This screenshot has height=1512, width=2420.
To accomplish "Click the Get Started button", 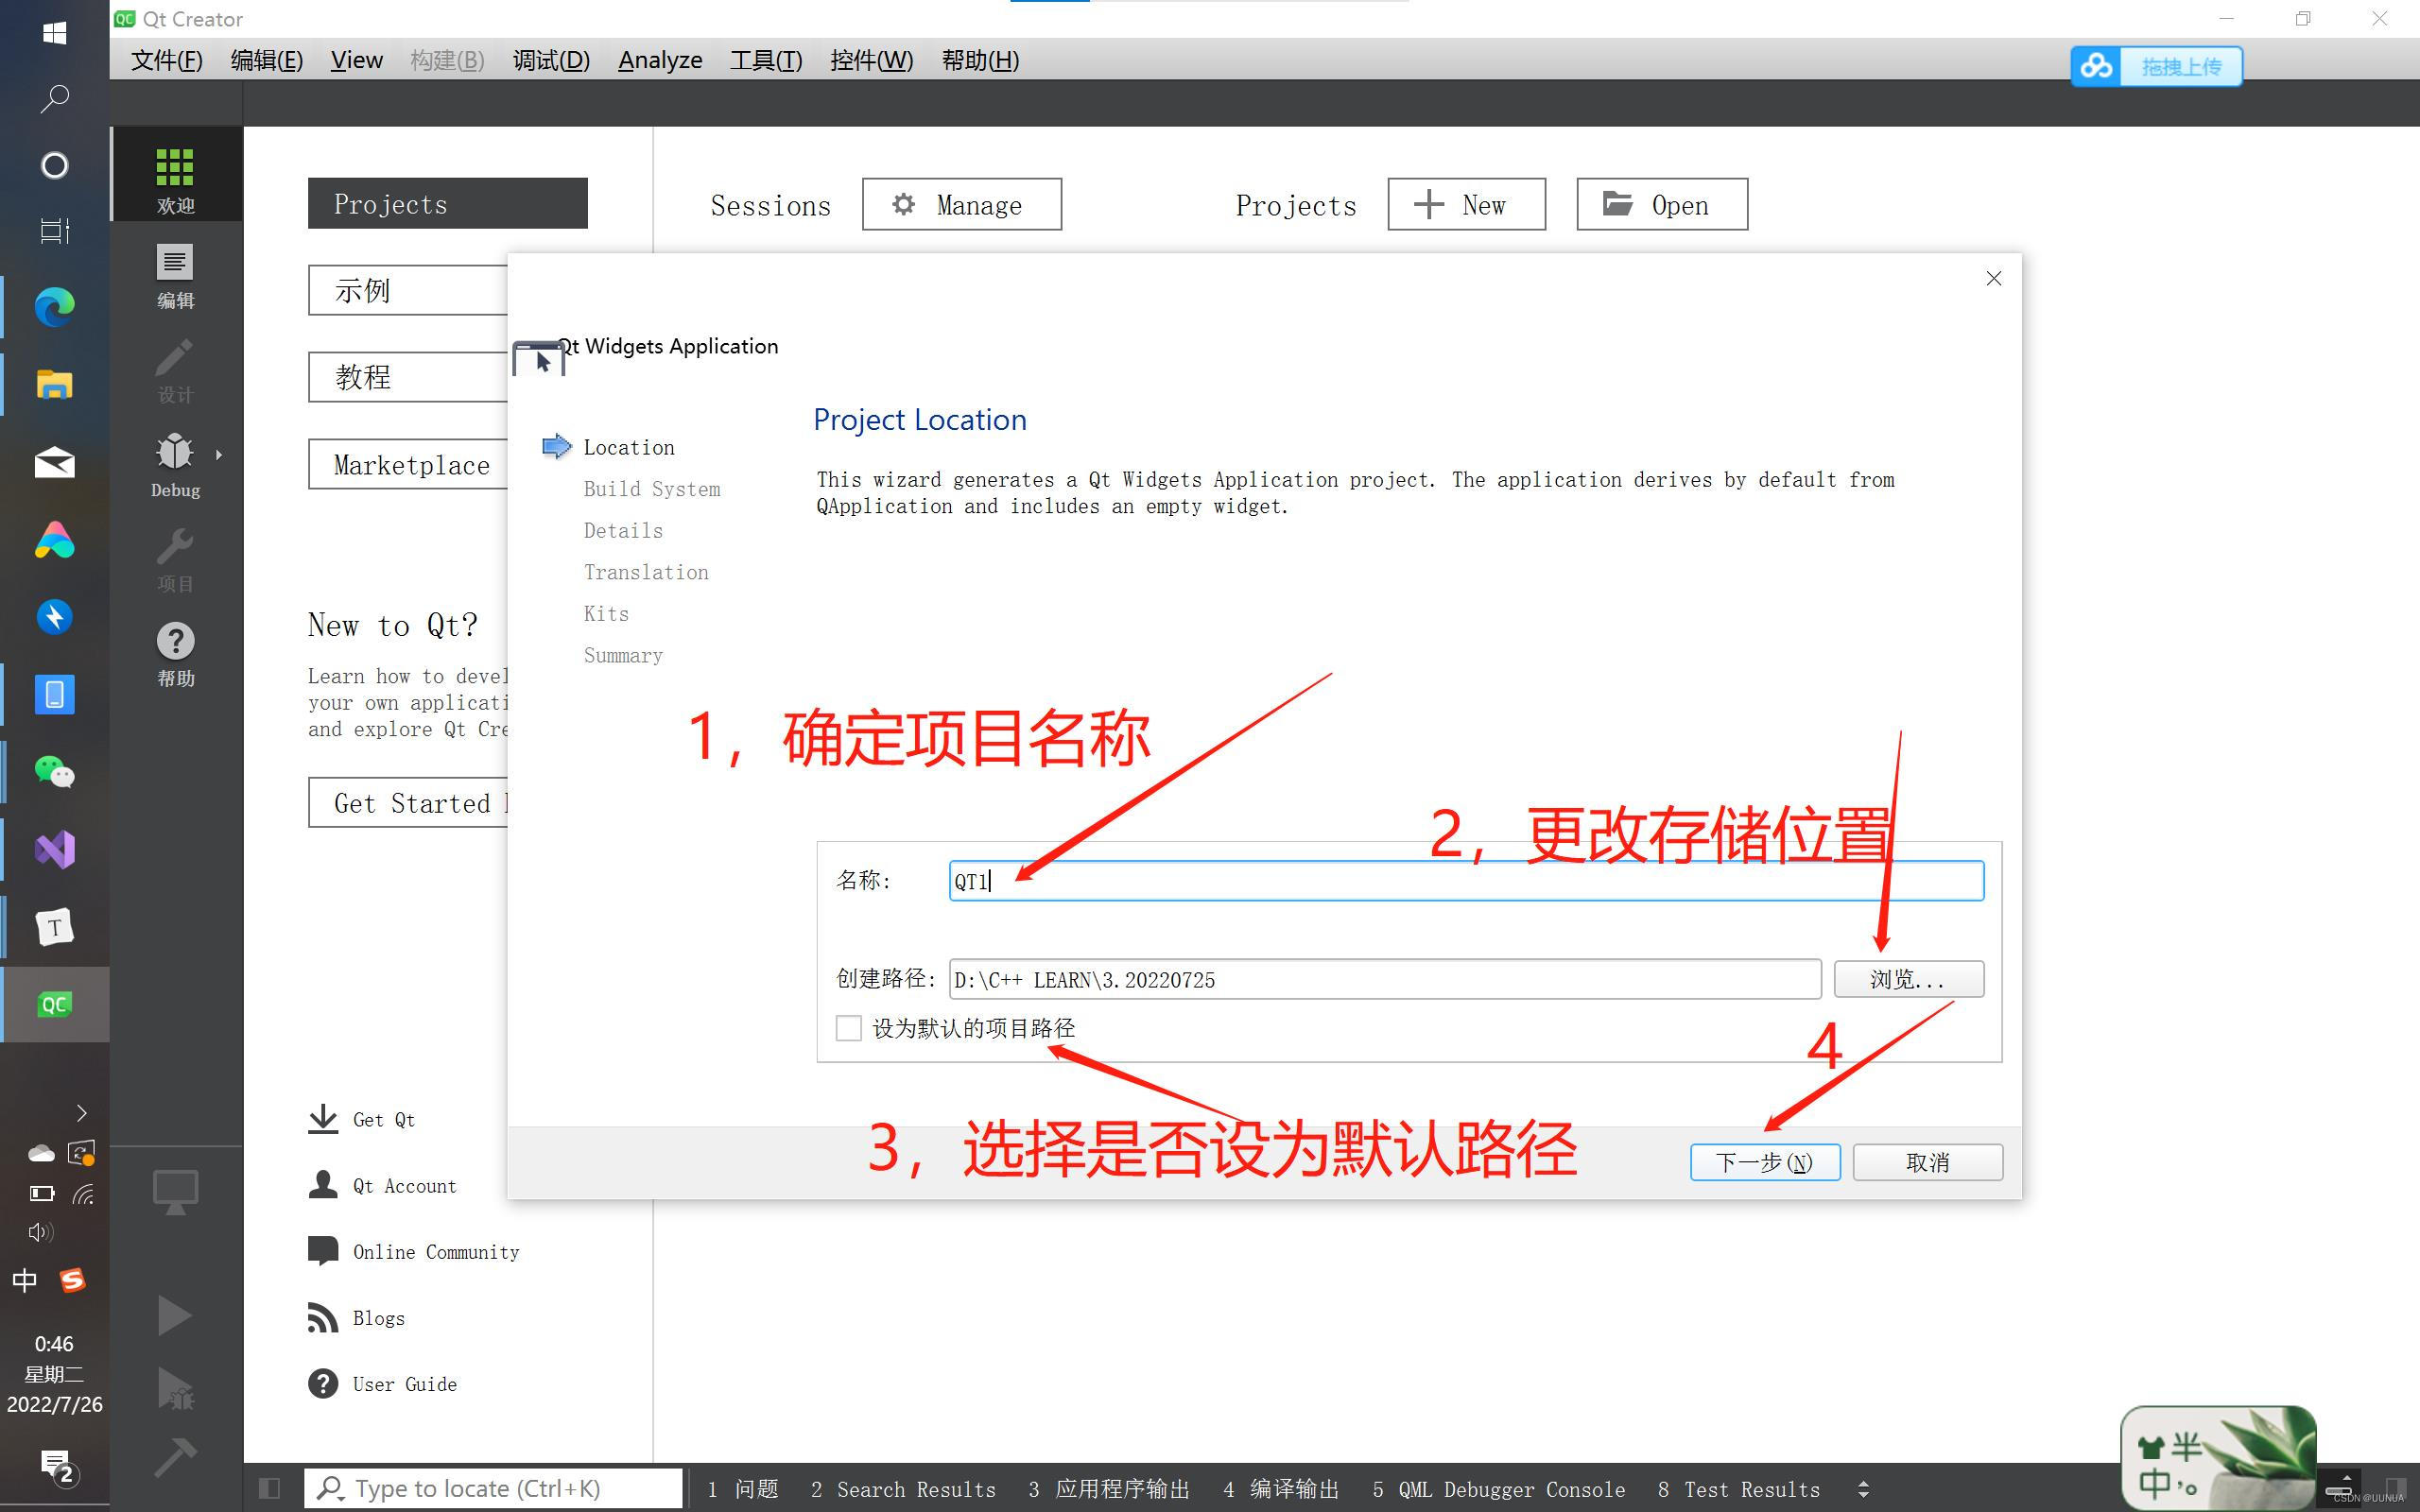I will (408, 802).
